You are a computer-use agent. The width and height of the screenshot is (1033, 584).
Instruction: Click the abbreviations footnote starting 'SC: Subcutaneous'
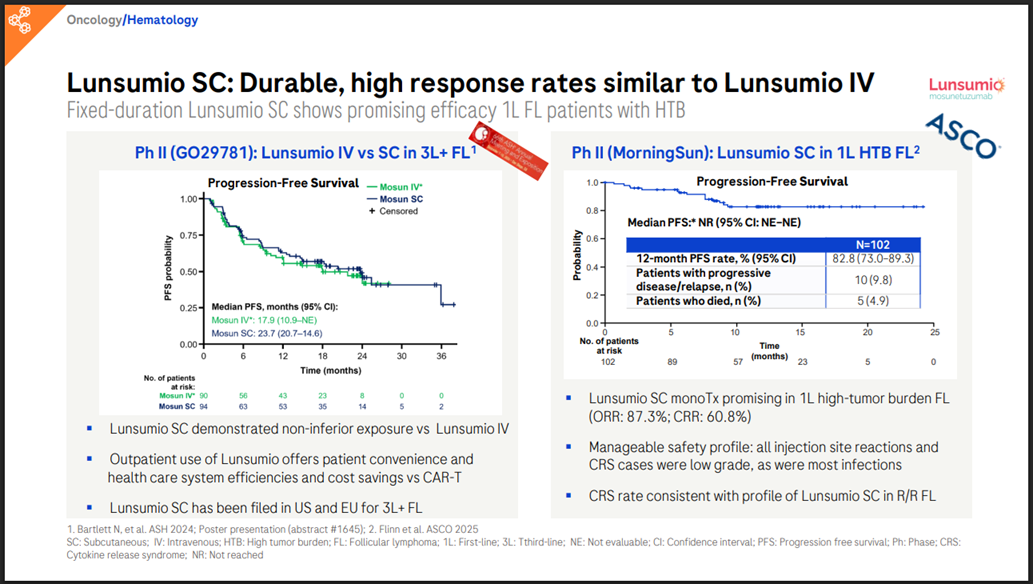tap(514, 548)
